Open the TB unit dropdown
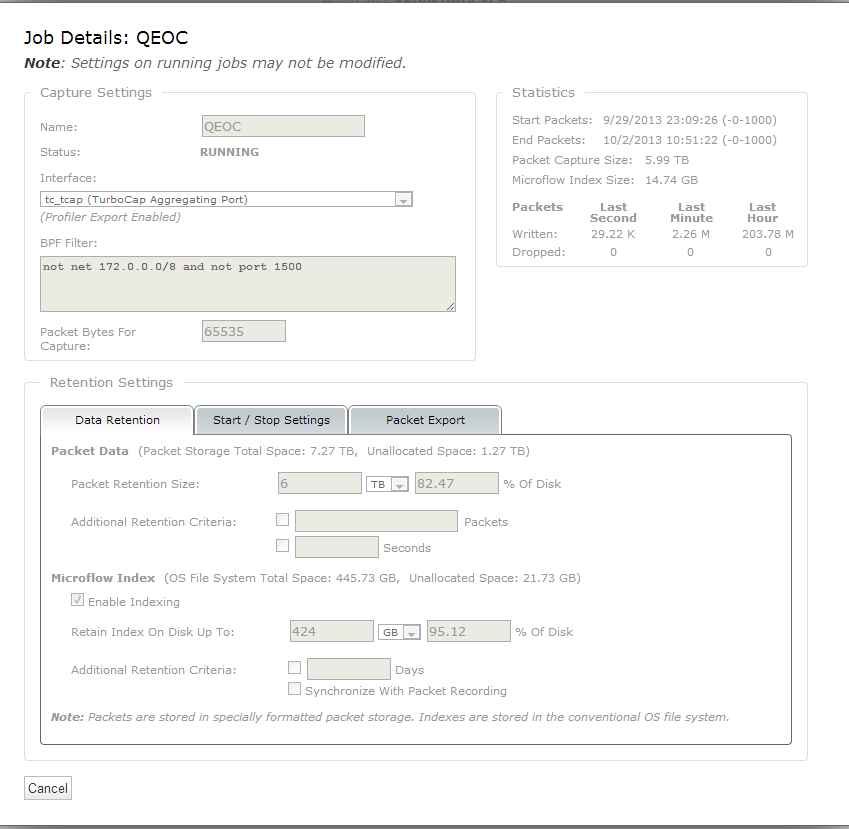This screenshot has height=829, width=849. (388, 484)
